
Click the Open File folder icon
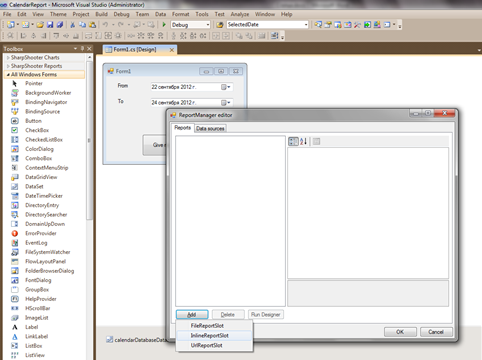tap(40, 25)
